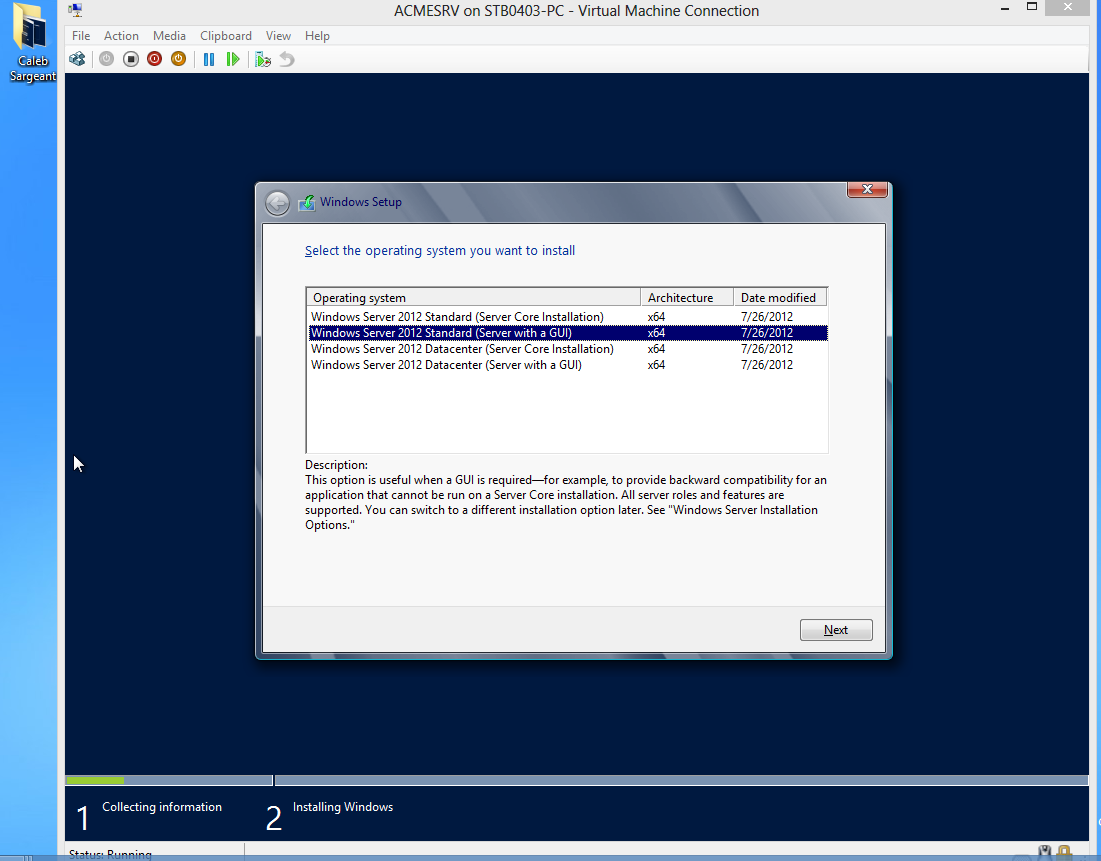Click the Installing Windows step label
This screenshot has width=1101, height=861.
click(343, 807)
